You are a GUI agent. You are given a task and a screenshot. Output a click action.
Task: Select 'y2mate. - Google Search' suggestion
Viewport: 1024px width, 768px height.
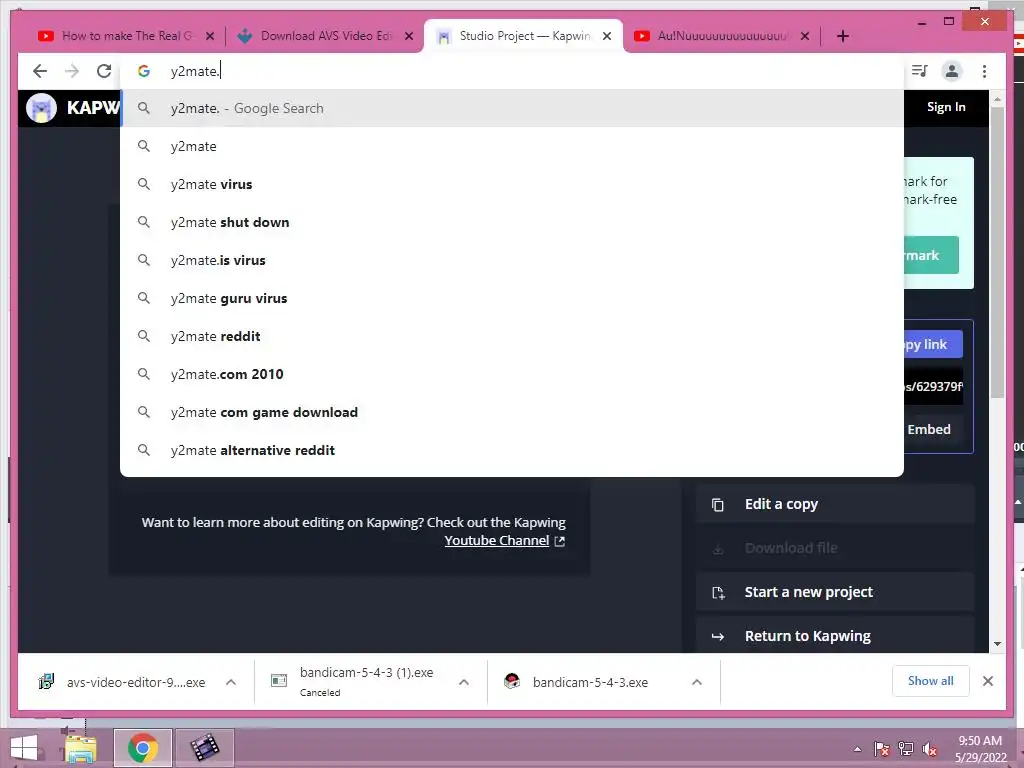[512, 108]
